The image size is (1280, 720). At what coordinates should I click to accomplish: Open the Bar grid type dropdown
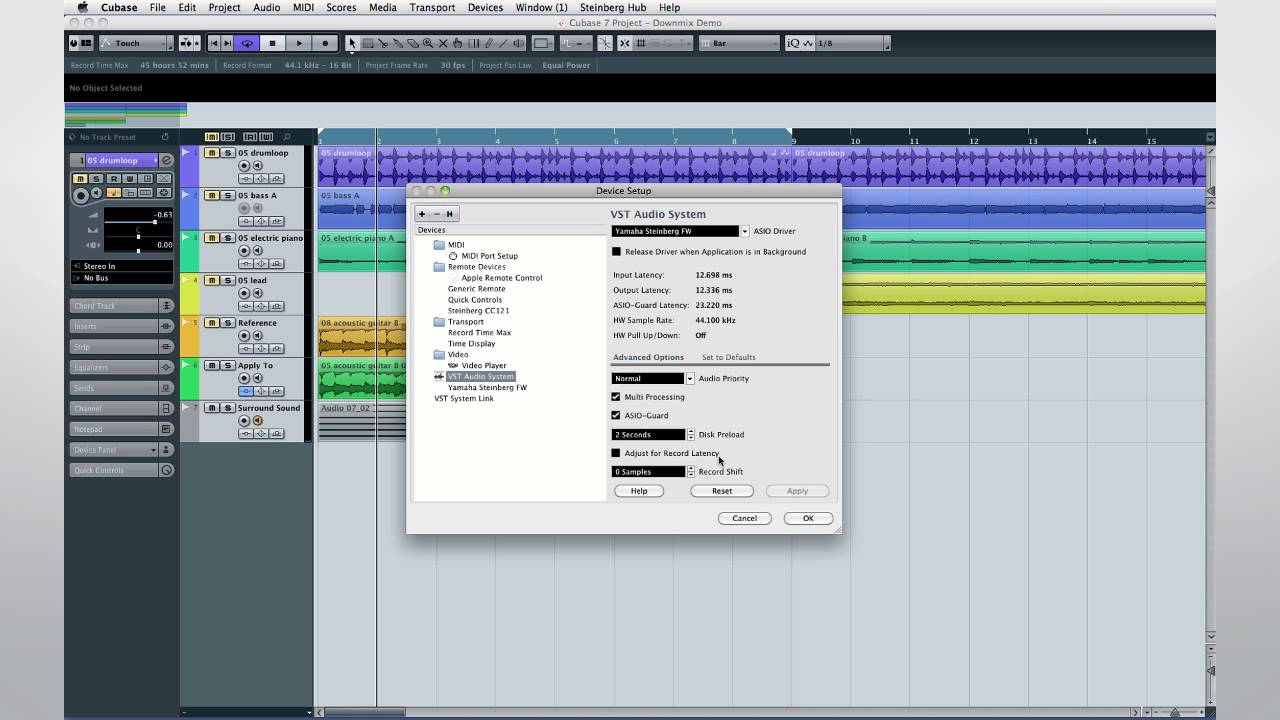(x=739, y=43)
